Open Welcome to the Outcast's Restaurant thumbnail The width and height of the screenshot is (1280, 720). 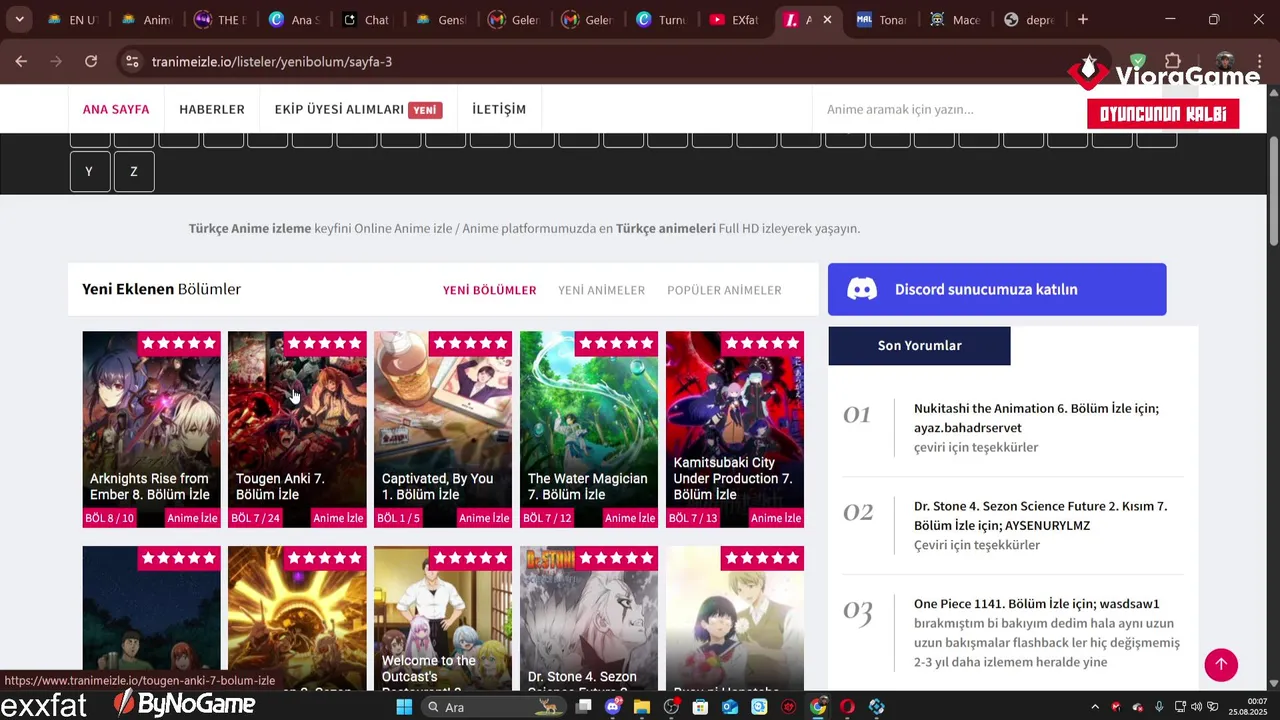(443, 618)
